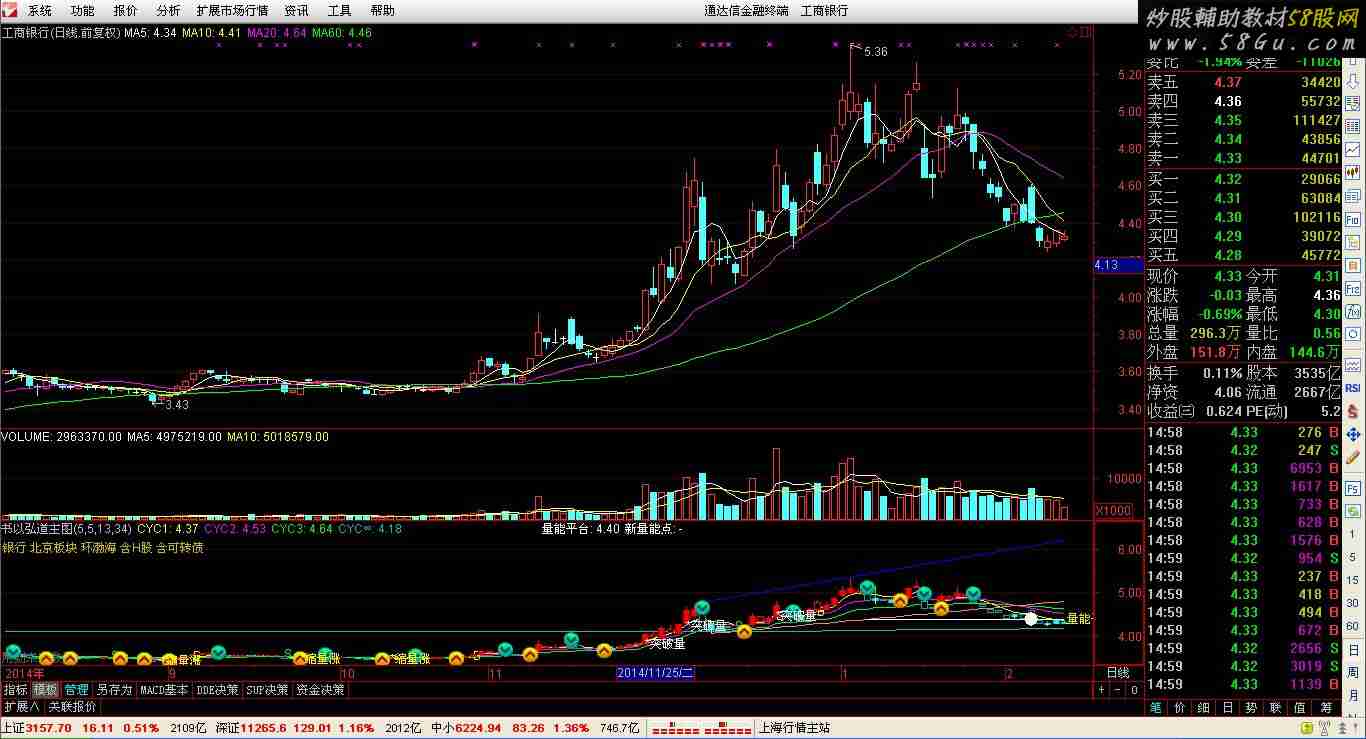
Task: Click the chart top-right window layout icon
Action: pos(1086,32)
